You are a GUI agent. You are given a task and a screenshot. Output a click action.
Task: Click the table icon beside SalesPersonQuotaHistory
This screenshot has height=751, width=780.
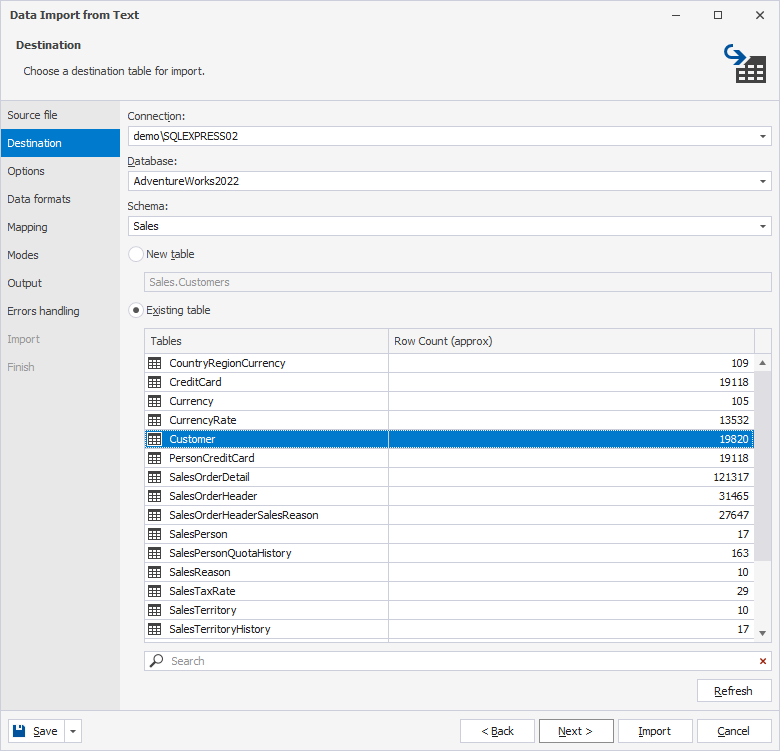click(155, 553)
